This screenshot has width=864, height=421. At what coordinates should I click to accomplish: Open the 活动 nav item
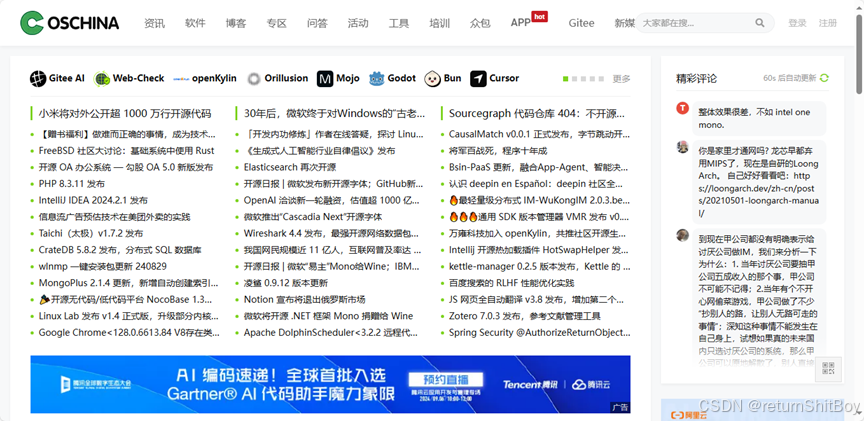click(358, 23)
